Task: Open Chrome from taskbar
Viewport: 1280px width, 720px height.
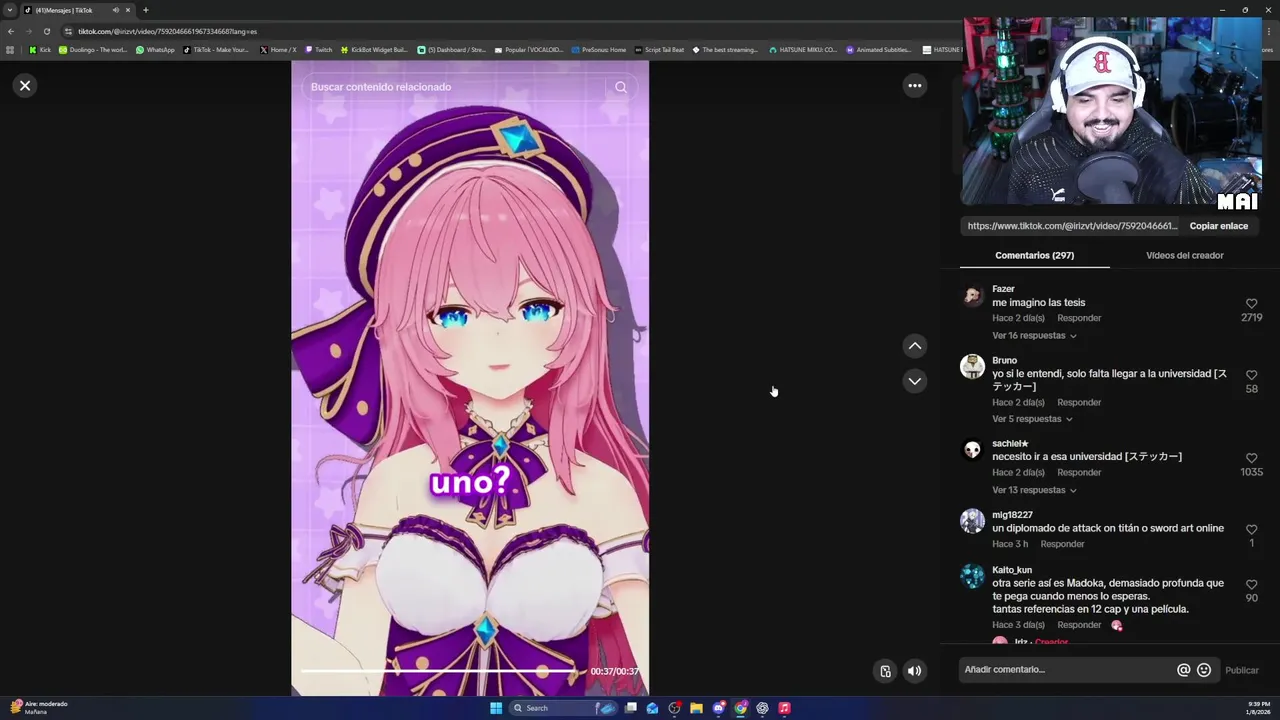Action: click(740, 708)
